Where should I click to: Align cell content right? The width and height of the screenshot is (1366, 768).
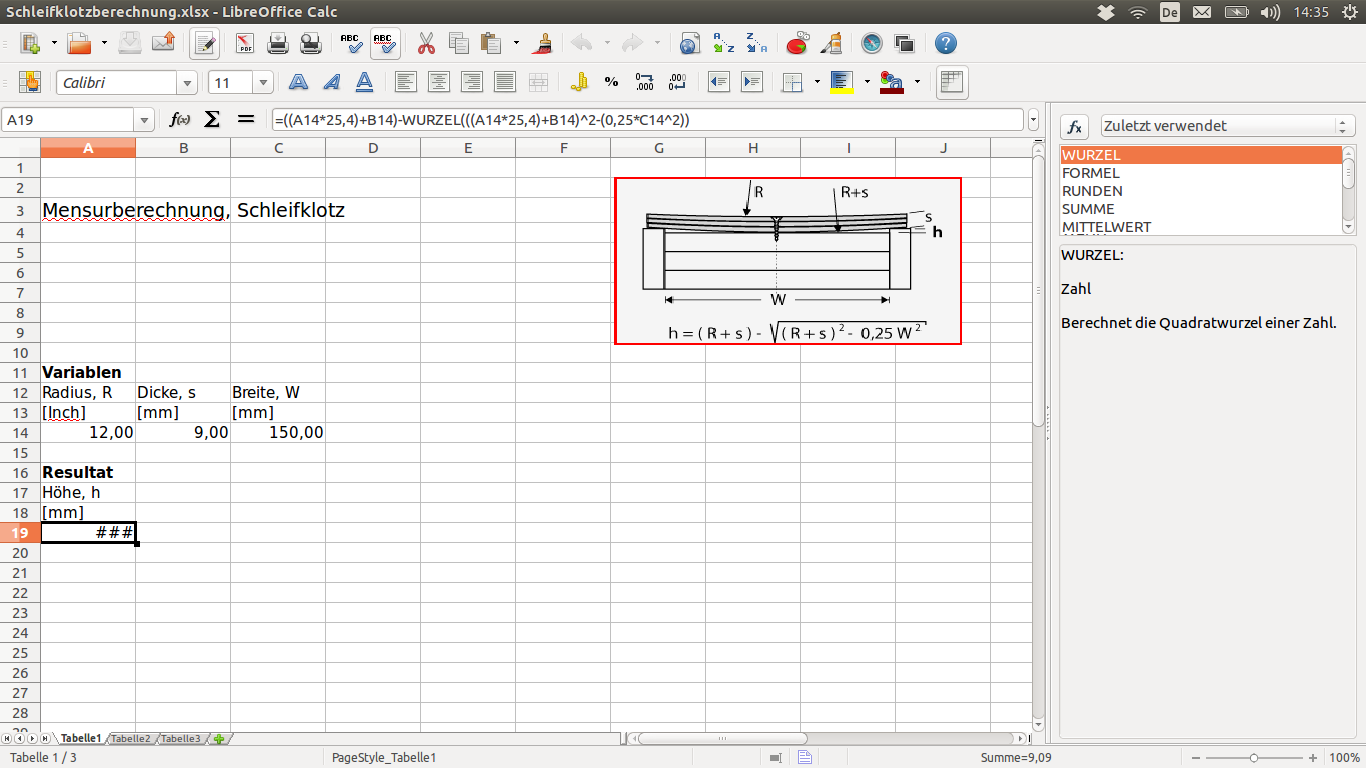(x=472, y=83)
